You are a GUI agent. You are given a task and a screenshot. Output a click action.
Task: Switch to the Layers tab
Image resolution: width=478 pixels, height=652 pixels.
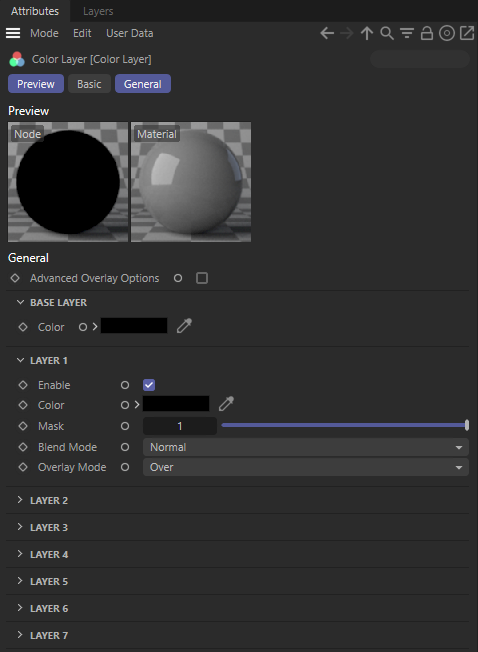(98, 11)
